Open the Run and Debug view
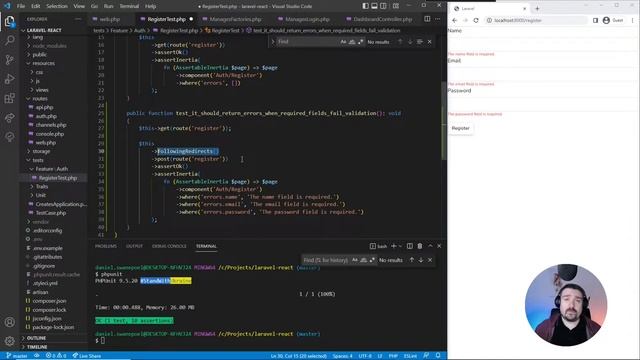 pos(9,79)
